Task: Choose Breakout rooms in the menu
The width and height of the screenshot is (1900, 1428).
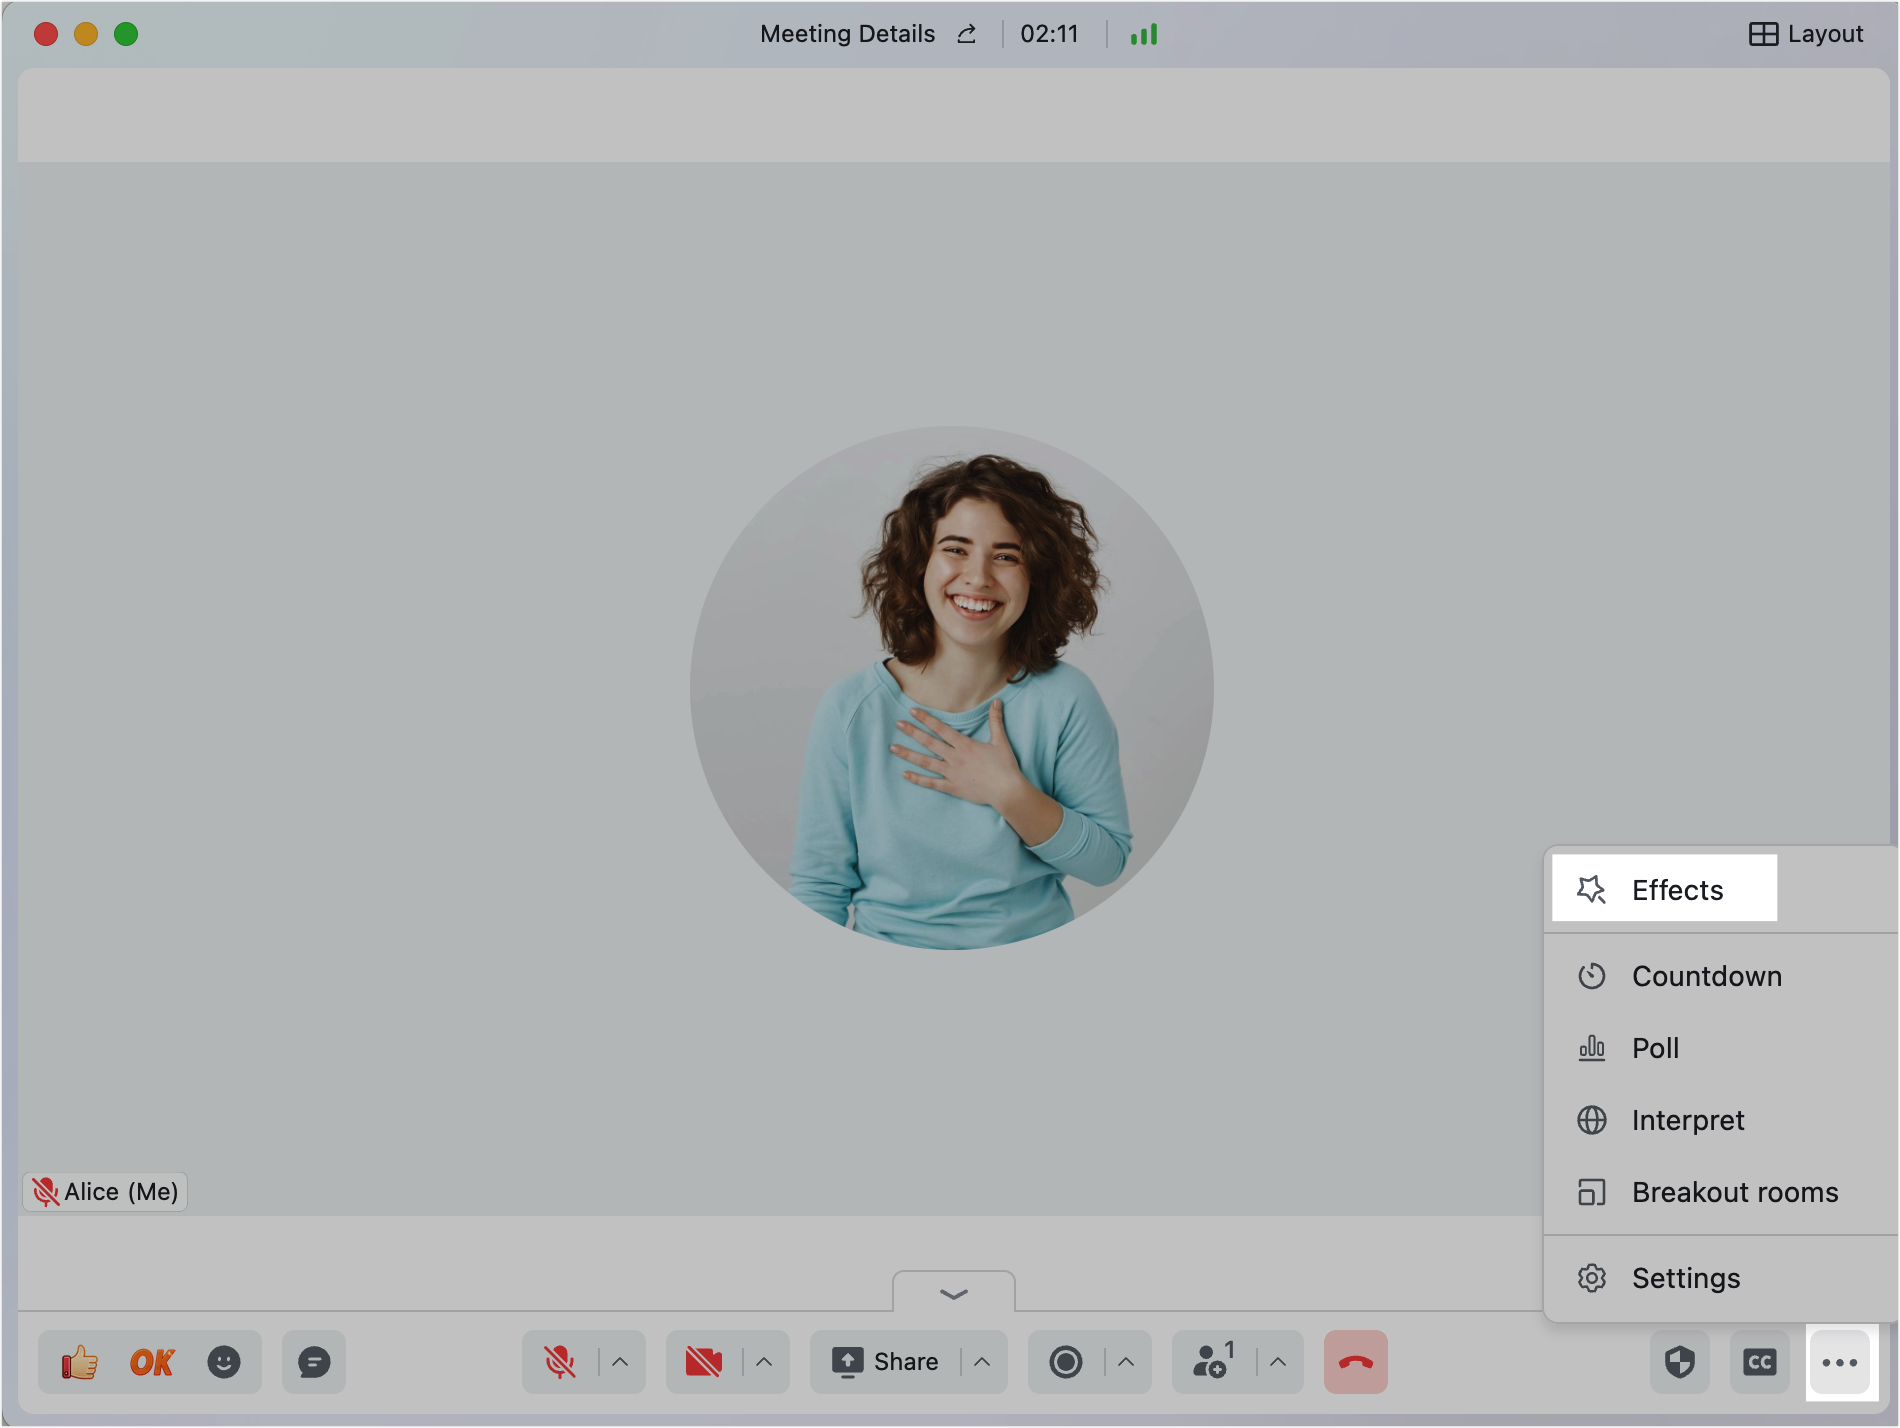Action: 1733,1192
